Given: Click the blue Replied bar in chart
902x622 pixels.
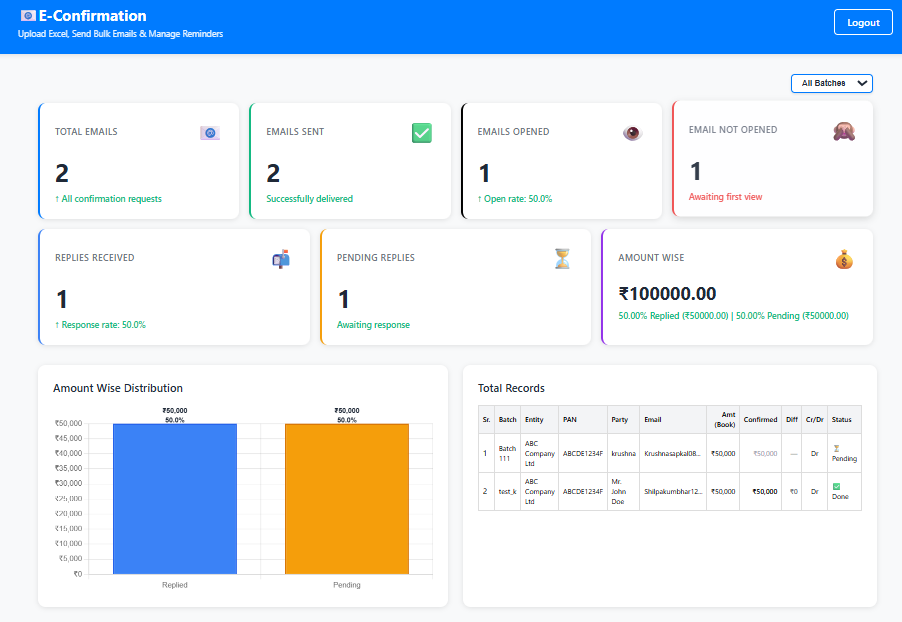Looking at the screenshot, I should coord(175,498).
